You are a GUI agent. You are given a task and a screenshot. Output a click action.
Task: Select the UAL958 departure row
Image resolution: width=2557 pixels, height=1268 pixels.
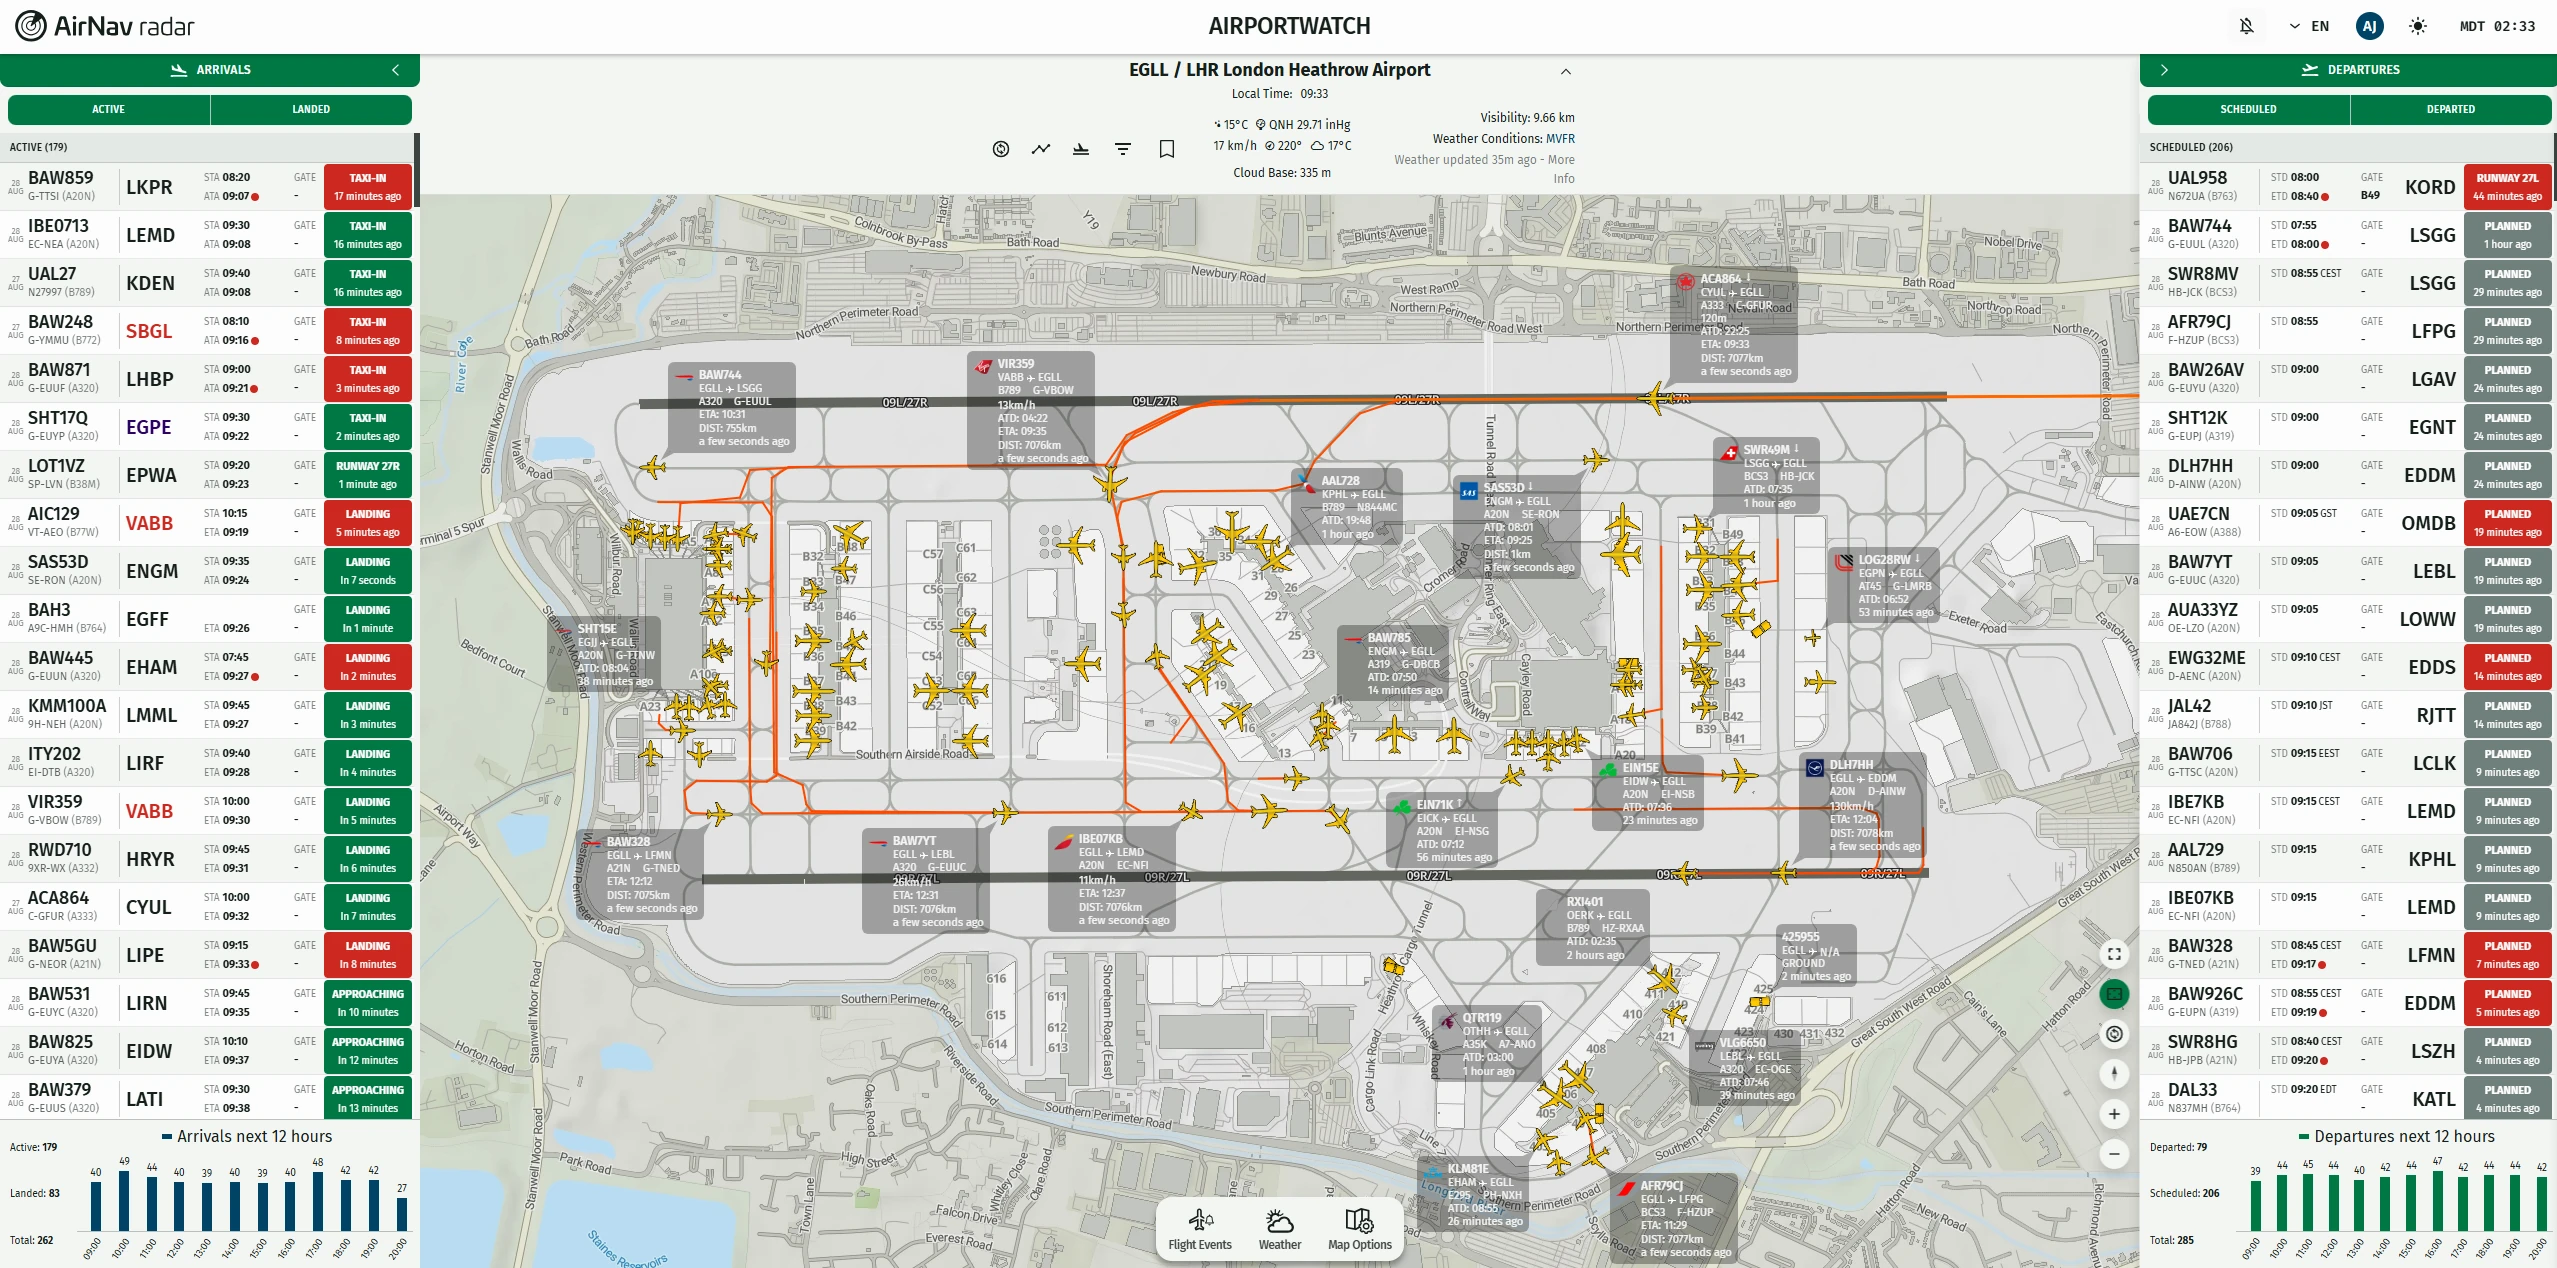pos(2347,187)
